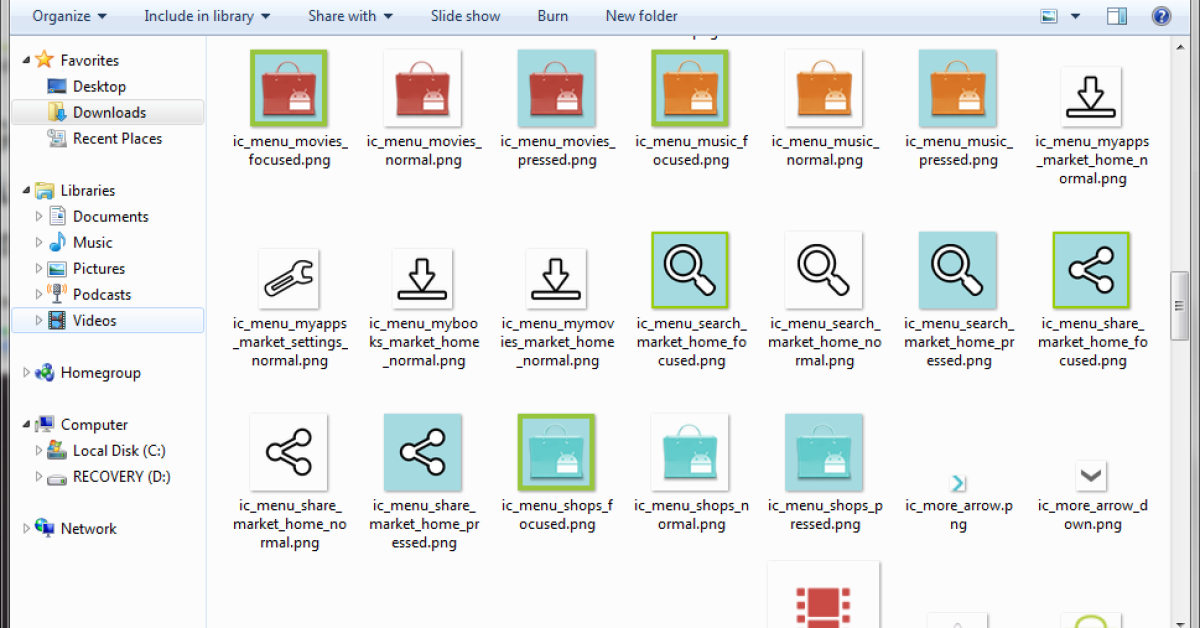Image resolution: width=1200 pixels, height=628 pixels.
Task: Expand the Homegroup tree node
Action: pos(27,373)
